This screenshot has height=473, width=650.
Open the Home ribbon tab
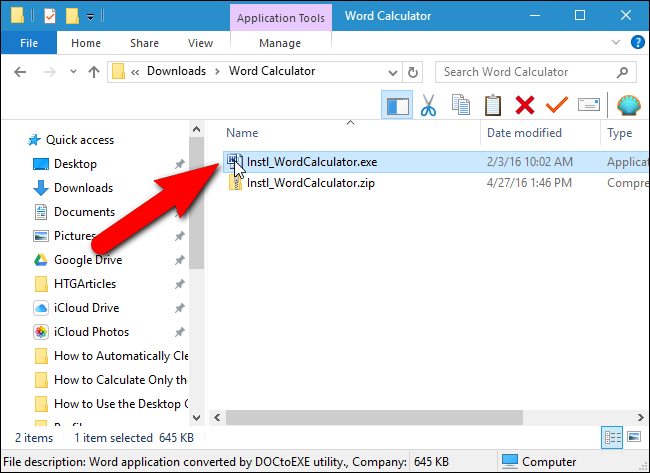click(x=86, y=43)
